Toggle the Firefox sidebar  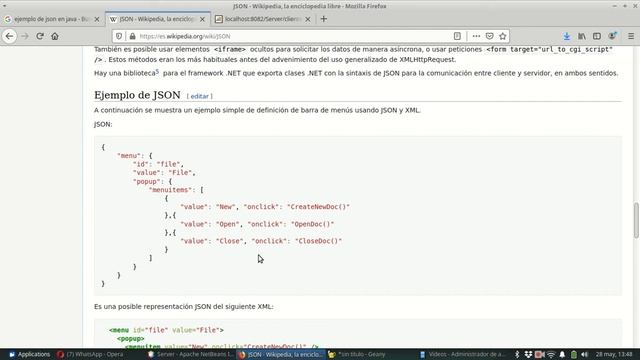[597, 36]
